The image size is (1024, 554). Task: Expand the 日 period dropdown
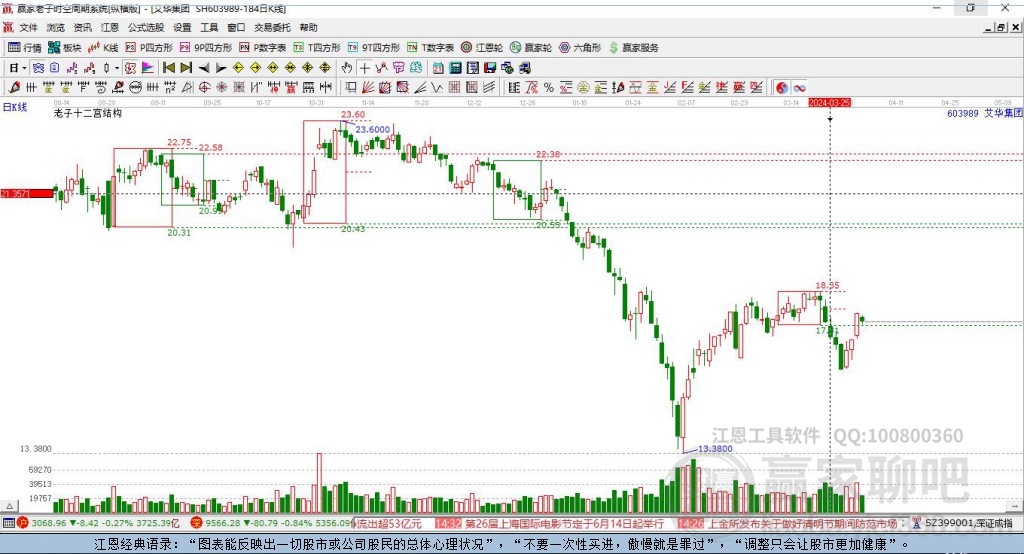pos(24,68)
